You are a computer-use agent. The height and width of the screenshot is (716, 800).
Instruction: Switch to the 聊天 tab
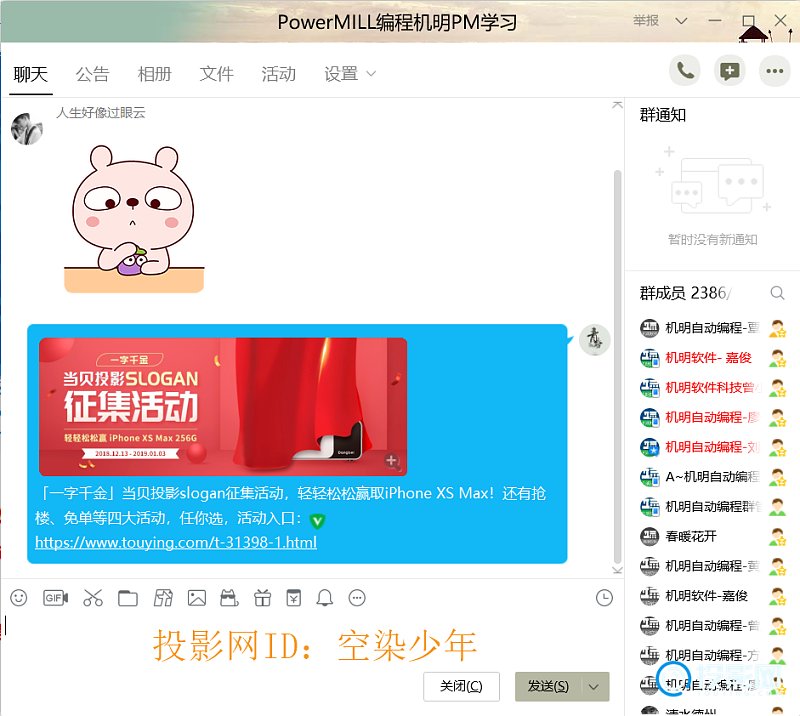tap(30, 74)
